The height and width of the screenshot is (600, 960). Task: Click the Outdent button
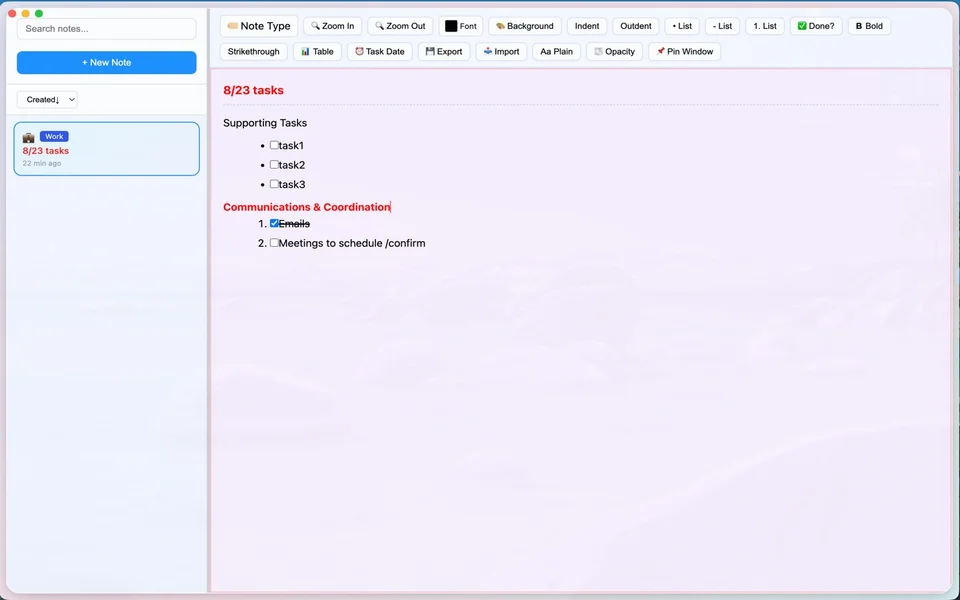[636, 26]
